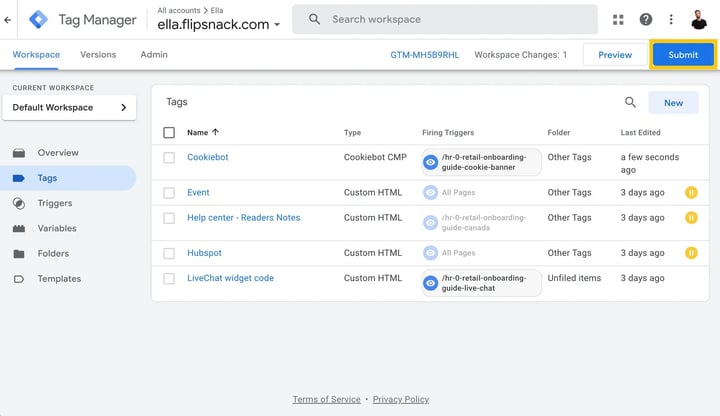Click the hr-0-retail-onboarding-guide-cookie-banner trigger chip
The height and width of the screenshot is (416, 720).
pyautogui.click(x=481, y=162)
